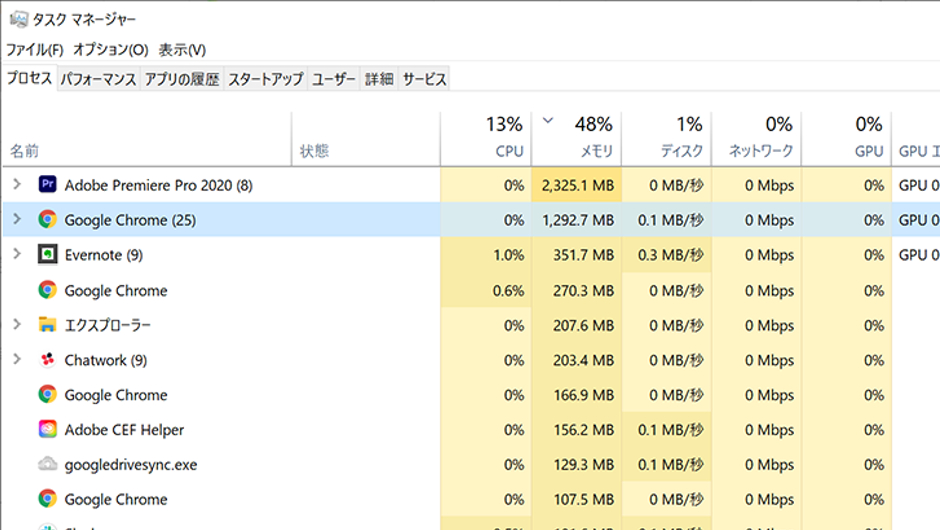Image resolution: width=940 pixels, height=530 pixels.
Task: Click Chrome icon in 166.9 MB row
Action: click(47, 394)
